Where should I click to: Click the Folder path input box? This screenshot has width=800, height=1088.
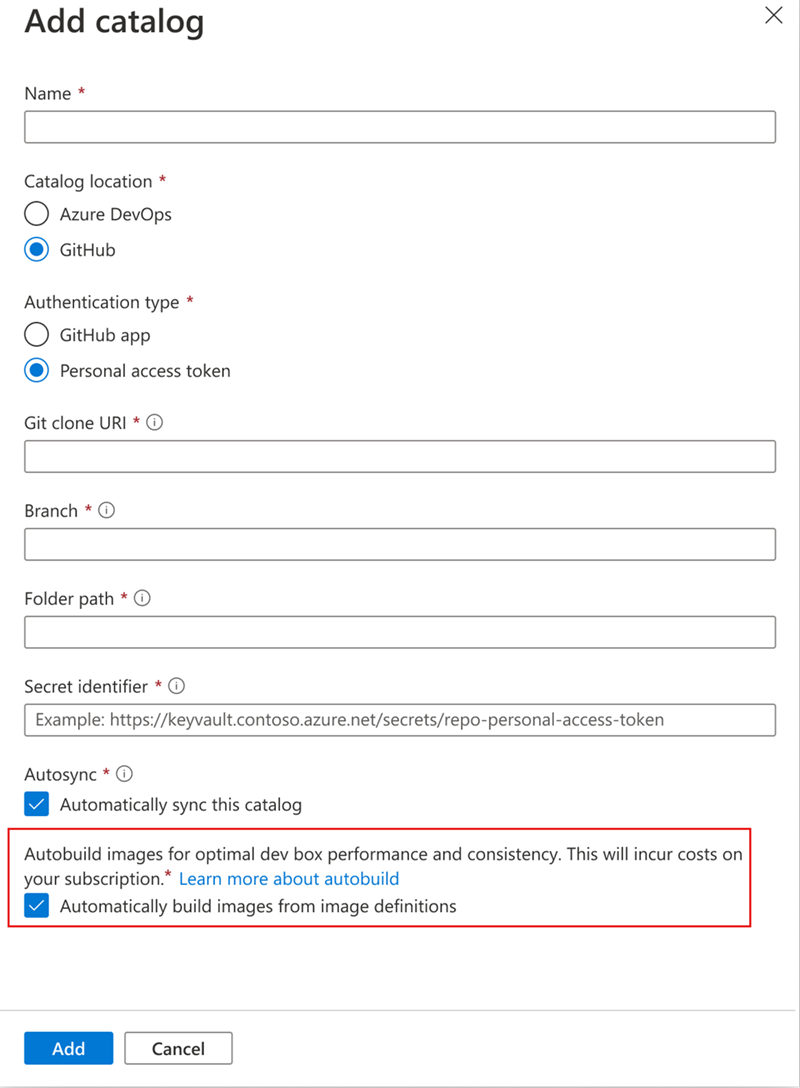pos(400,632)
